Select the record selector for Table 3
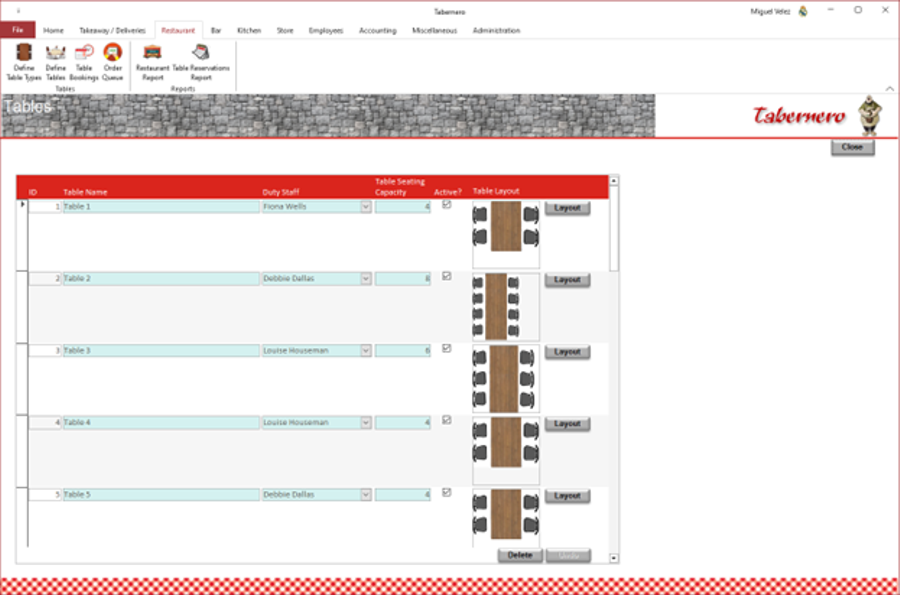 tap(22, 379)
